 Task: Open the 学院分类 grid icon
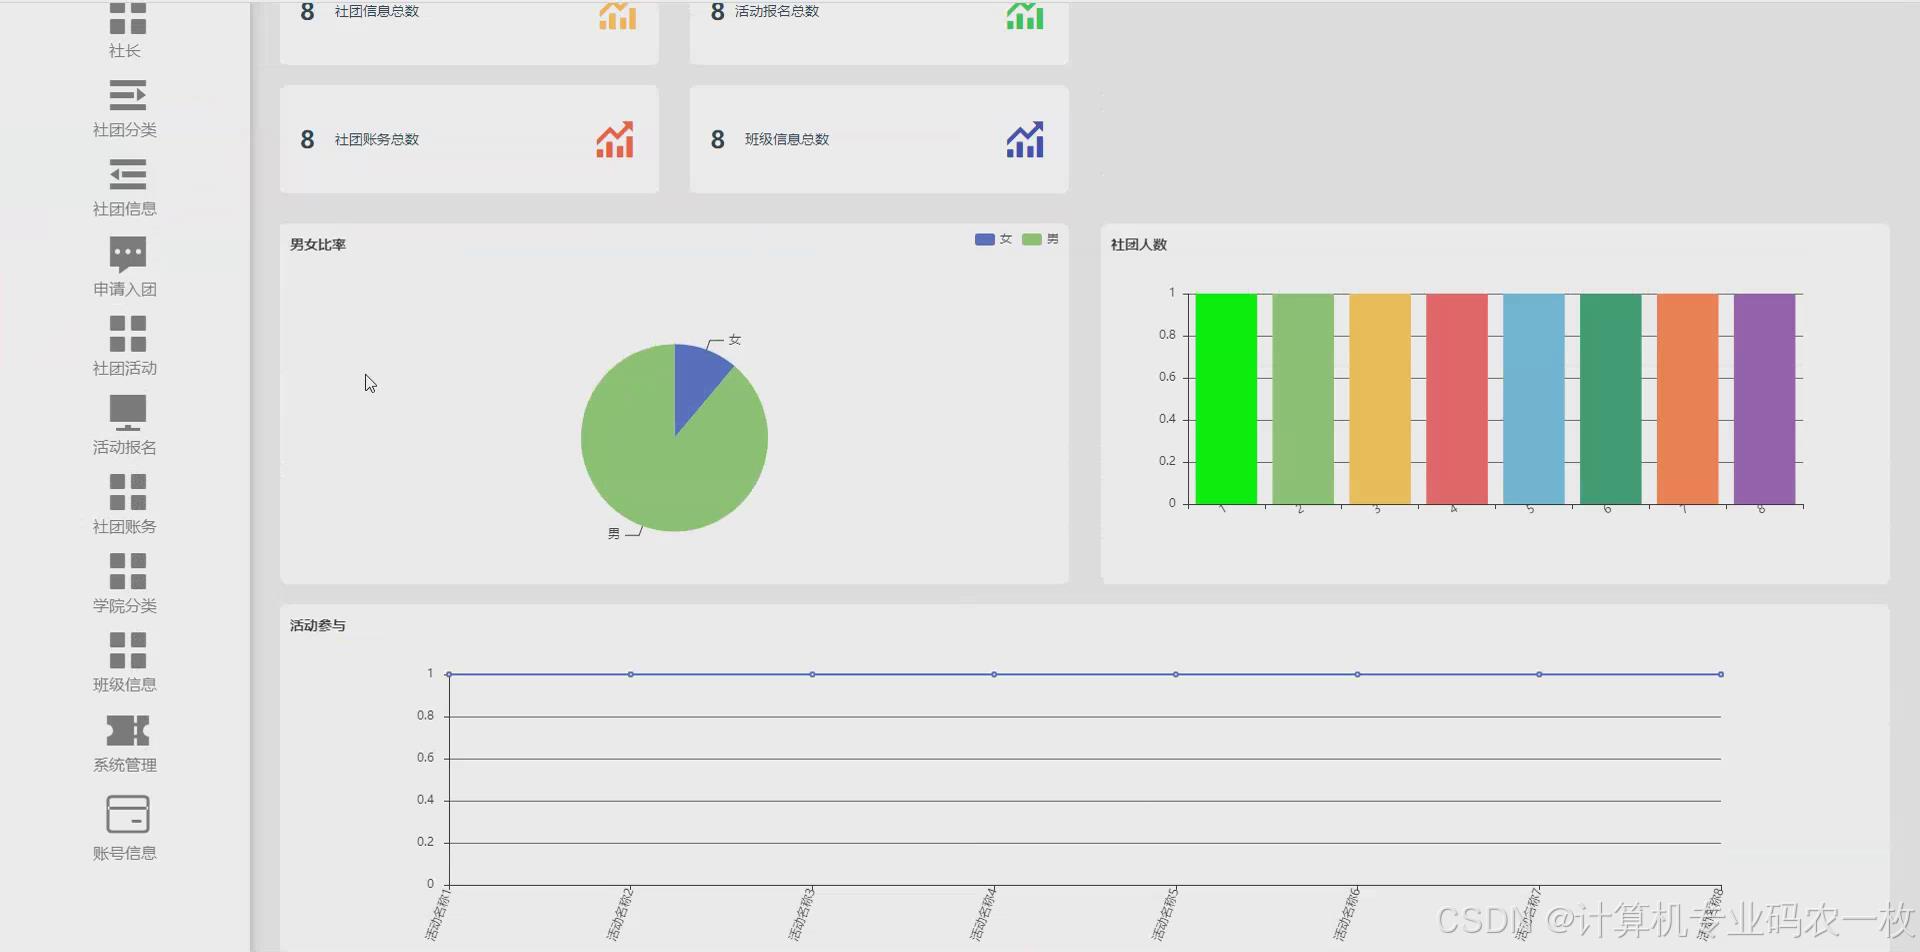tap(127, 570)
